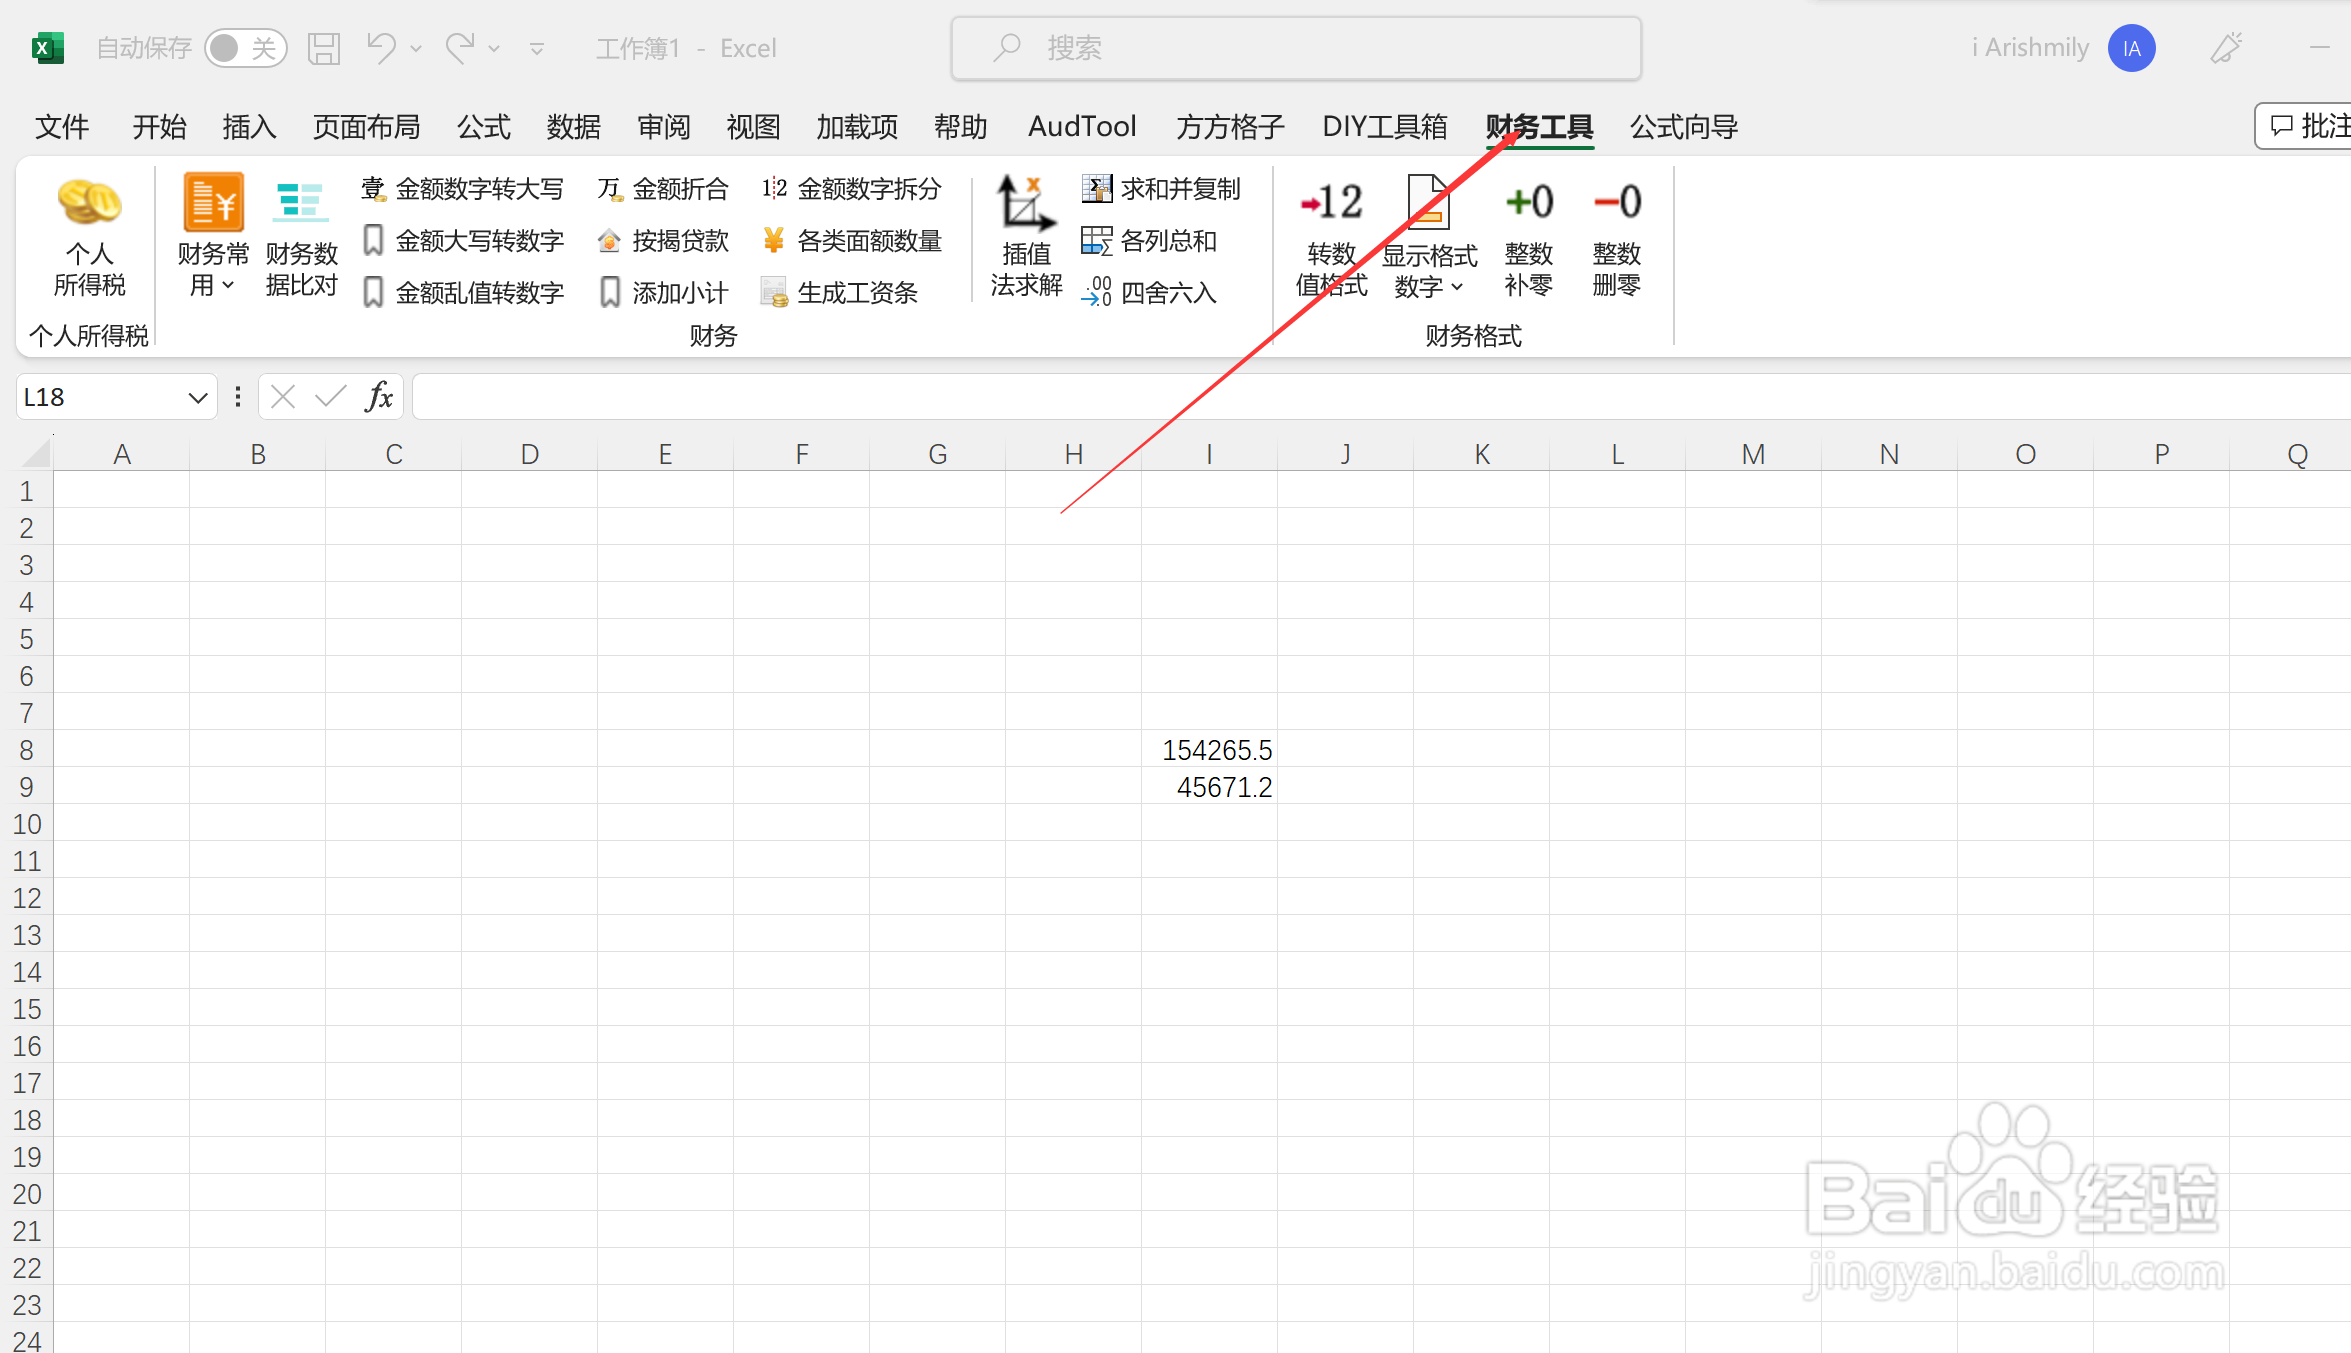This screenshot has height=1353, width=2351.
Task: Apply 四舍六入 rounding
Action: (x=1149, y=293)
